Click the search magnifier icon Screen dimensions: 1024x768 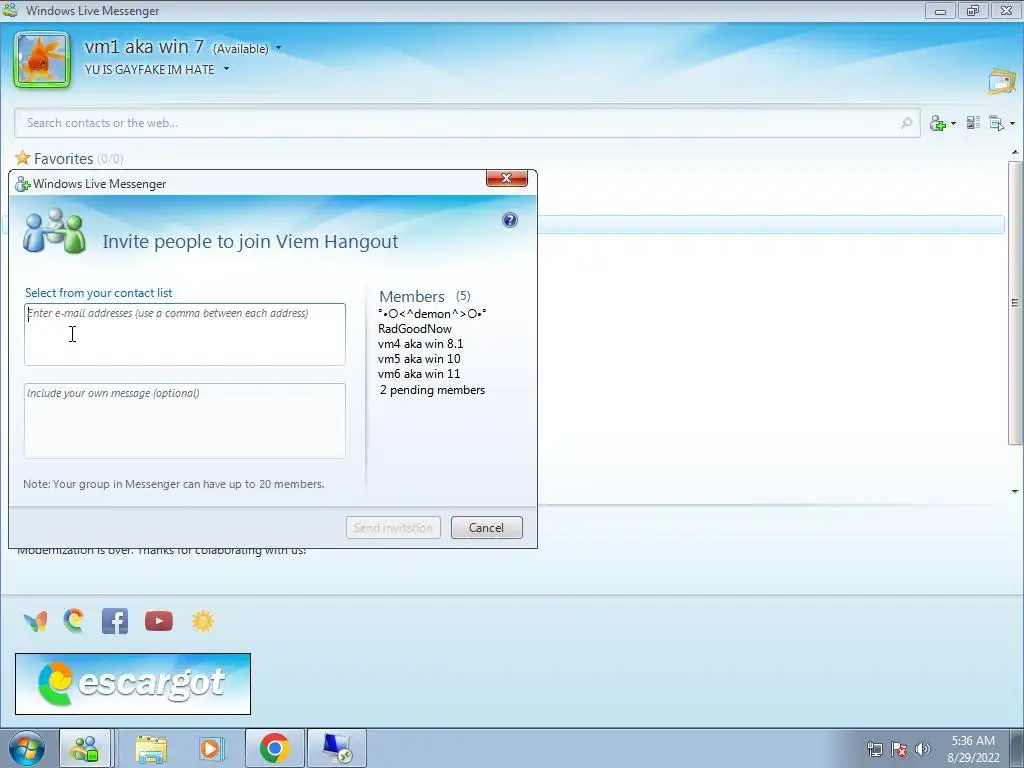[x=906, y=123]
